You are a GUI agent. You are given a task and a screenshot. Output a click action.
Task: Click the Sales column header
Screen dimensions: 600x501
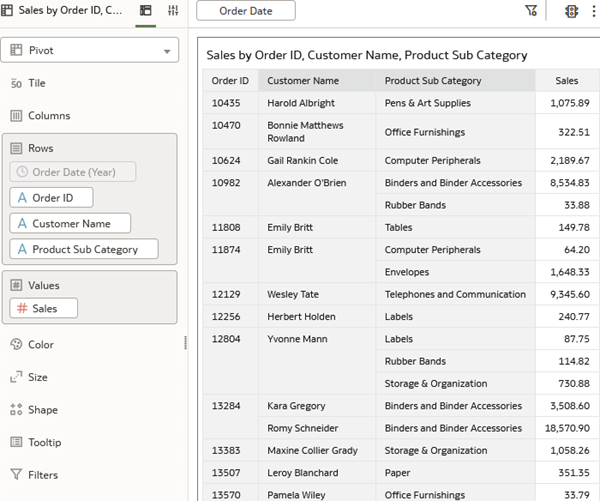tap(566, 81)
